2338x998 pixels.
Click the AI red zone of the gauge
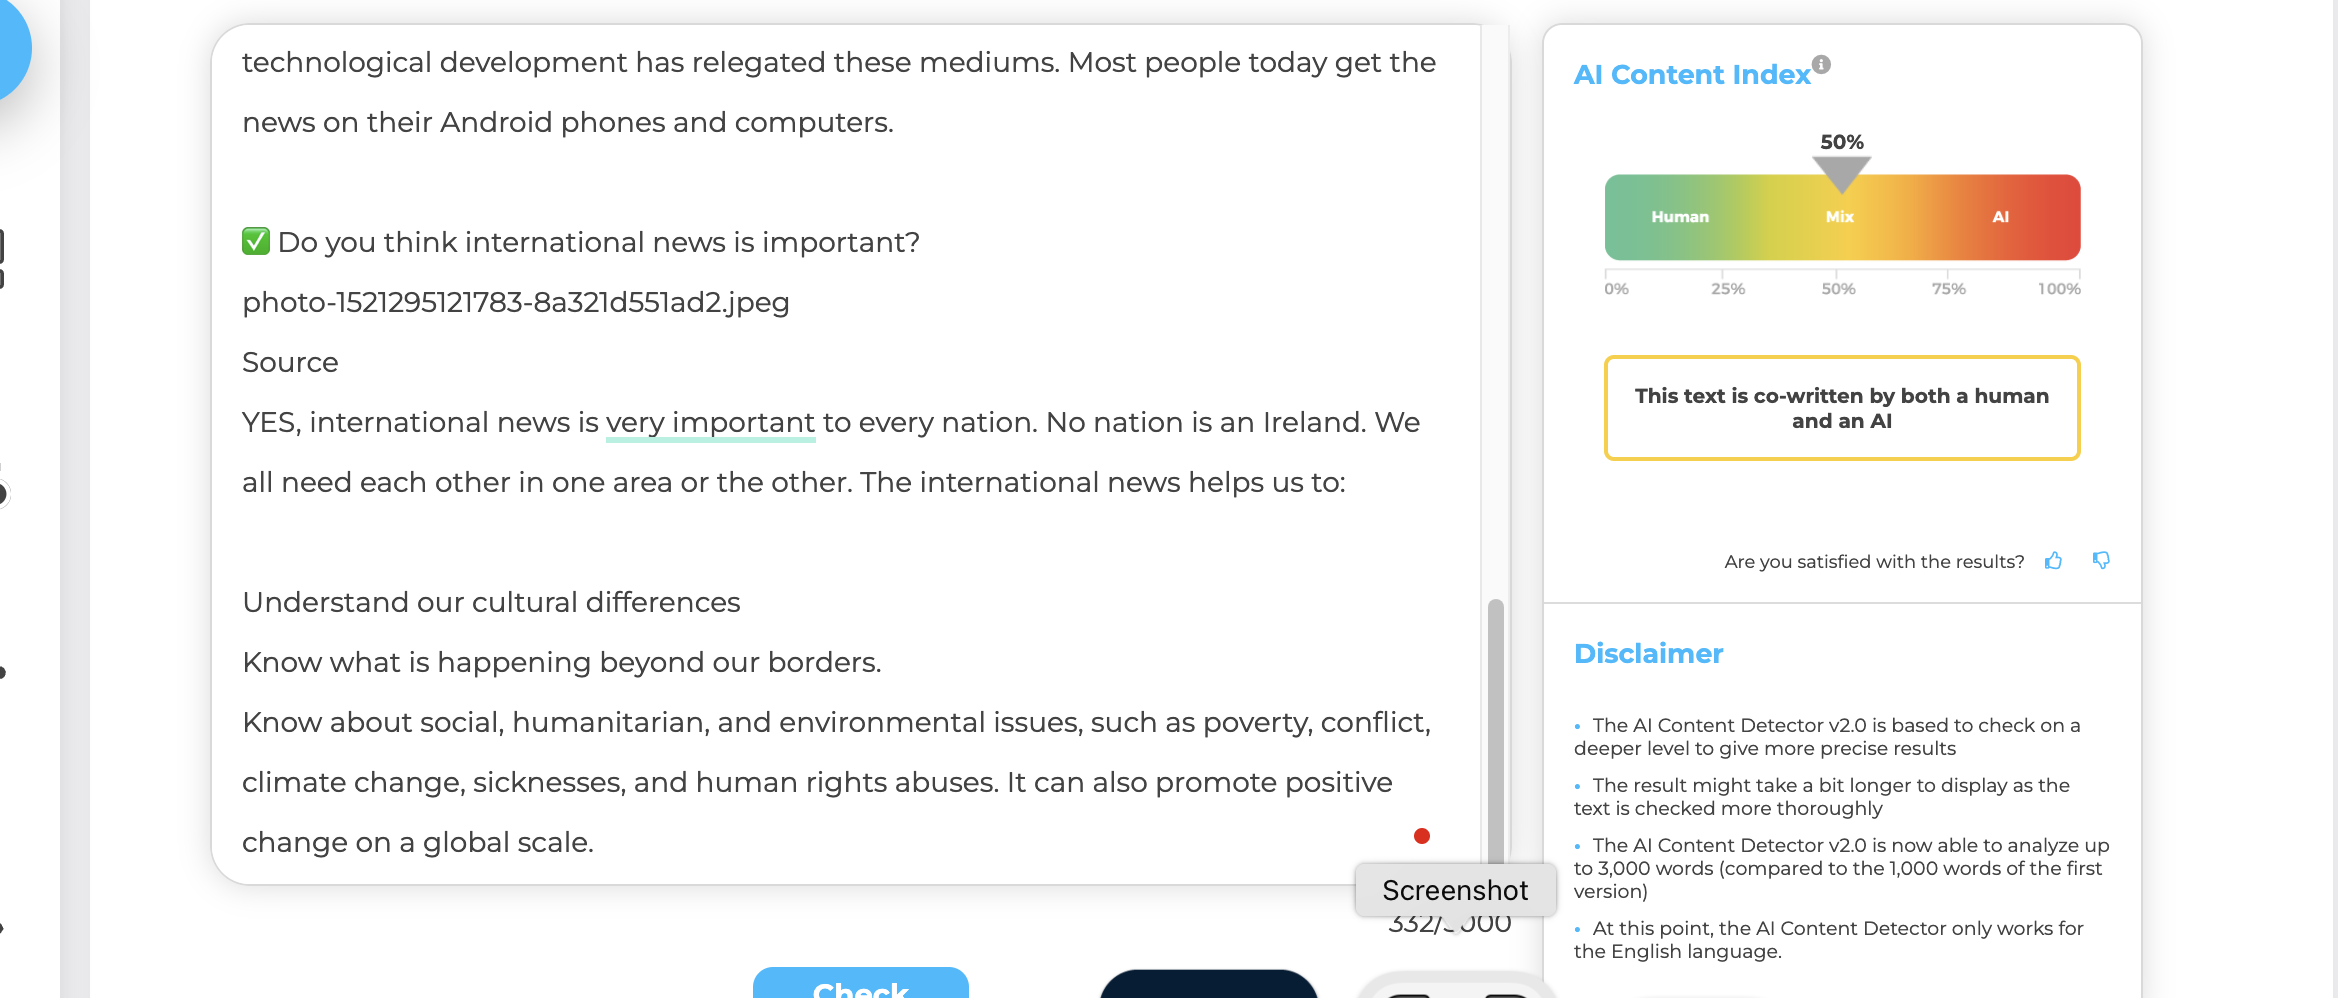point(2000,217)
